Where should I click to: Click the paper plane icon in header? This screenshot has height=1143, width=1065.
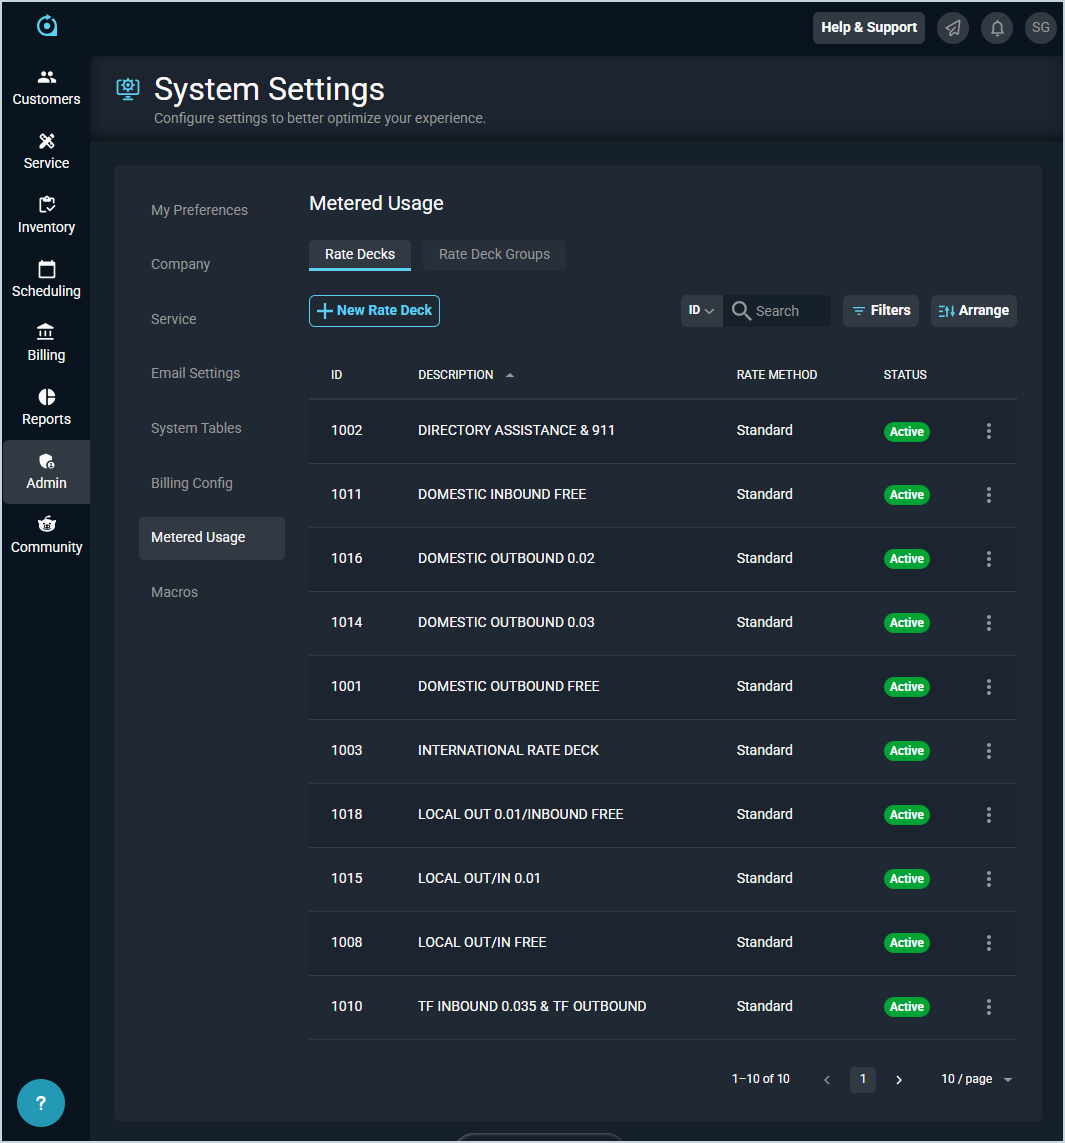[953, 28]
